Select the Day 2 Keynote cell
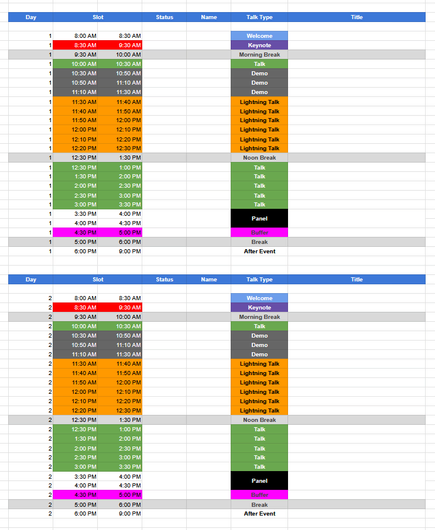Viewport: 435px width, 530px height. pos(259,308)
